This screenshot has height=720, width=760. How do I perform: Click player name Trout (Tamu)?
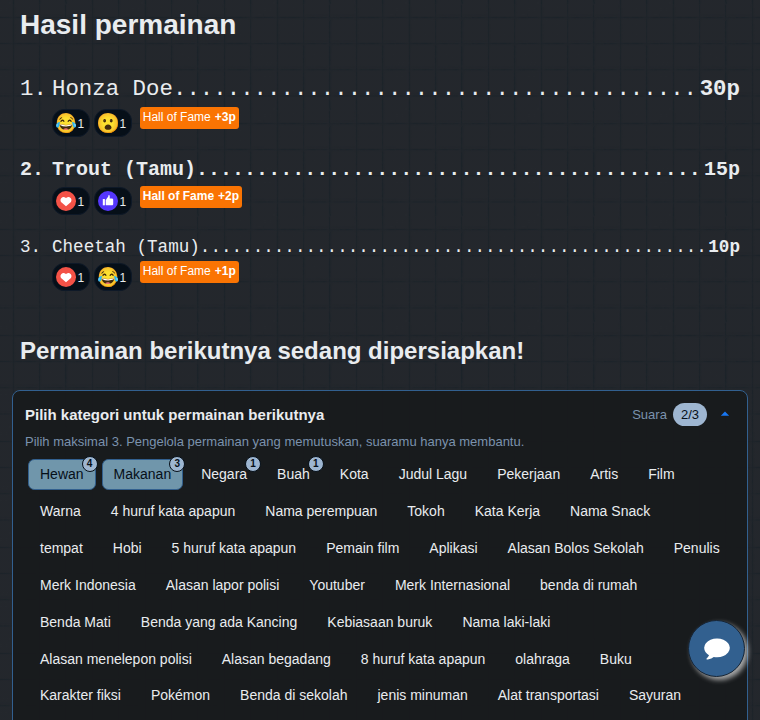[124, 169]
